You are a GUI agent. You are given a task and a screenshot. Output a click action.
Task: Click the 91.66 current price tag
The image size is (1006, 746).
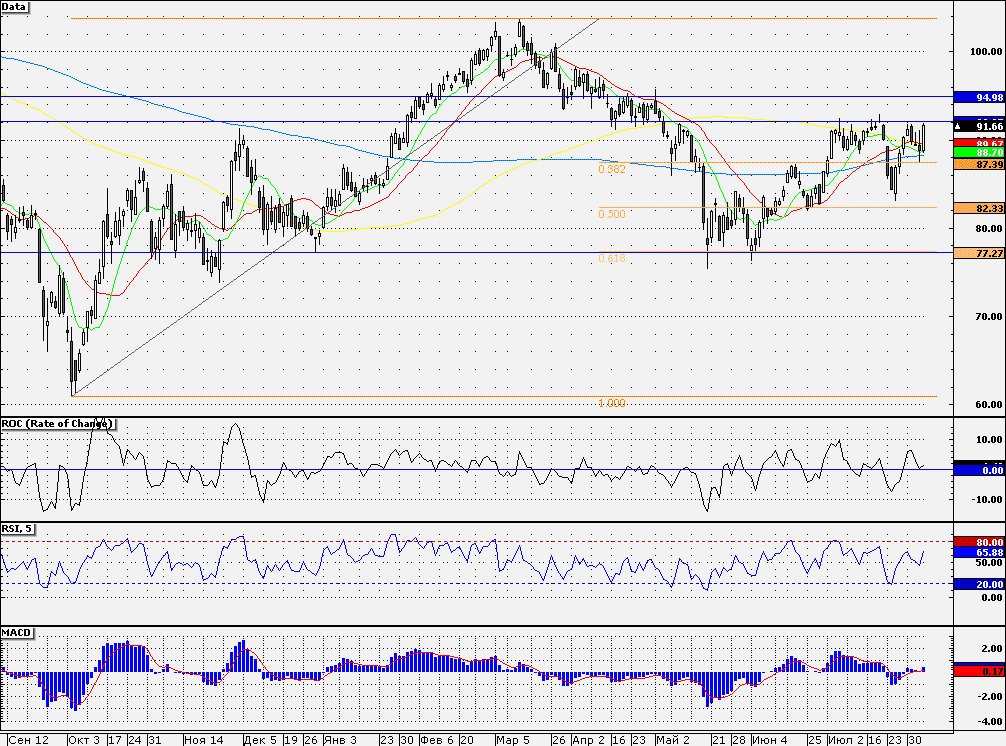pyautogui.click(x=979, y=126)
